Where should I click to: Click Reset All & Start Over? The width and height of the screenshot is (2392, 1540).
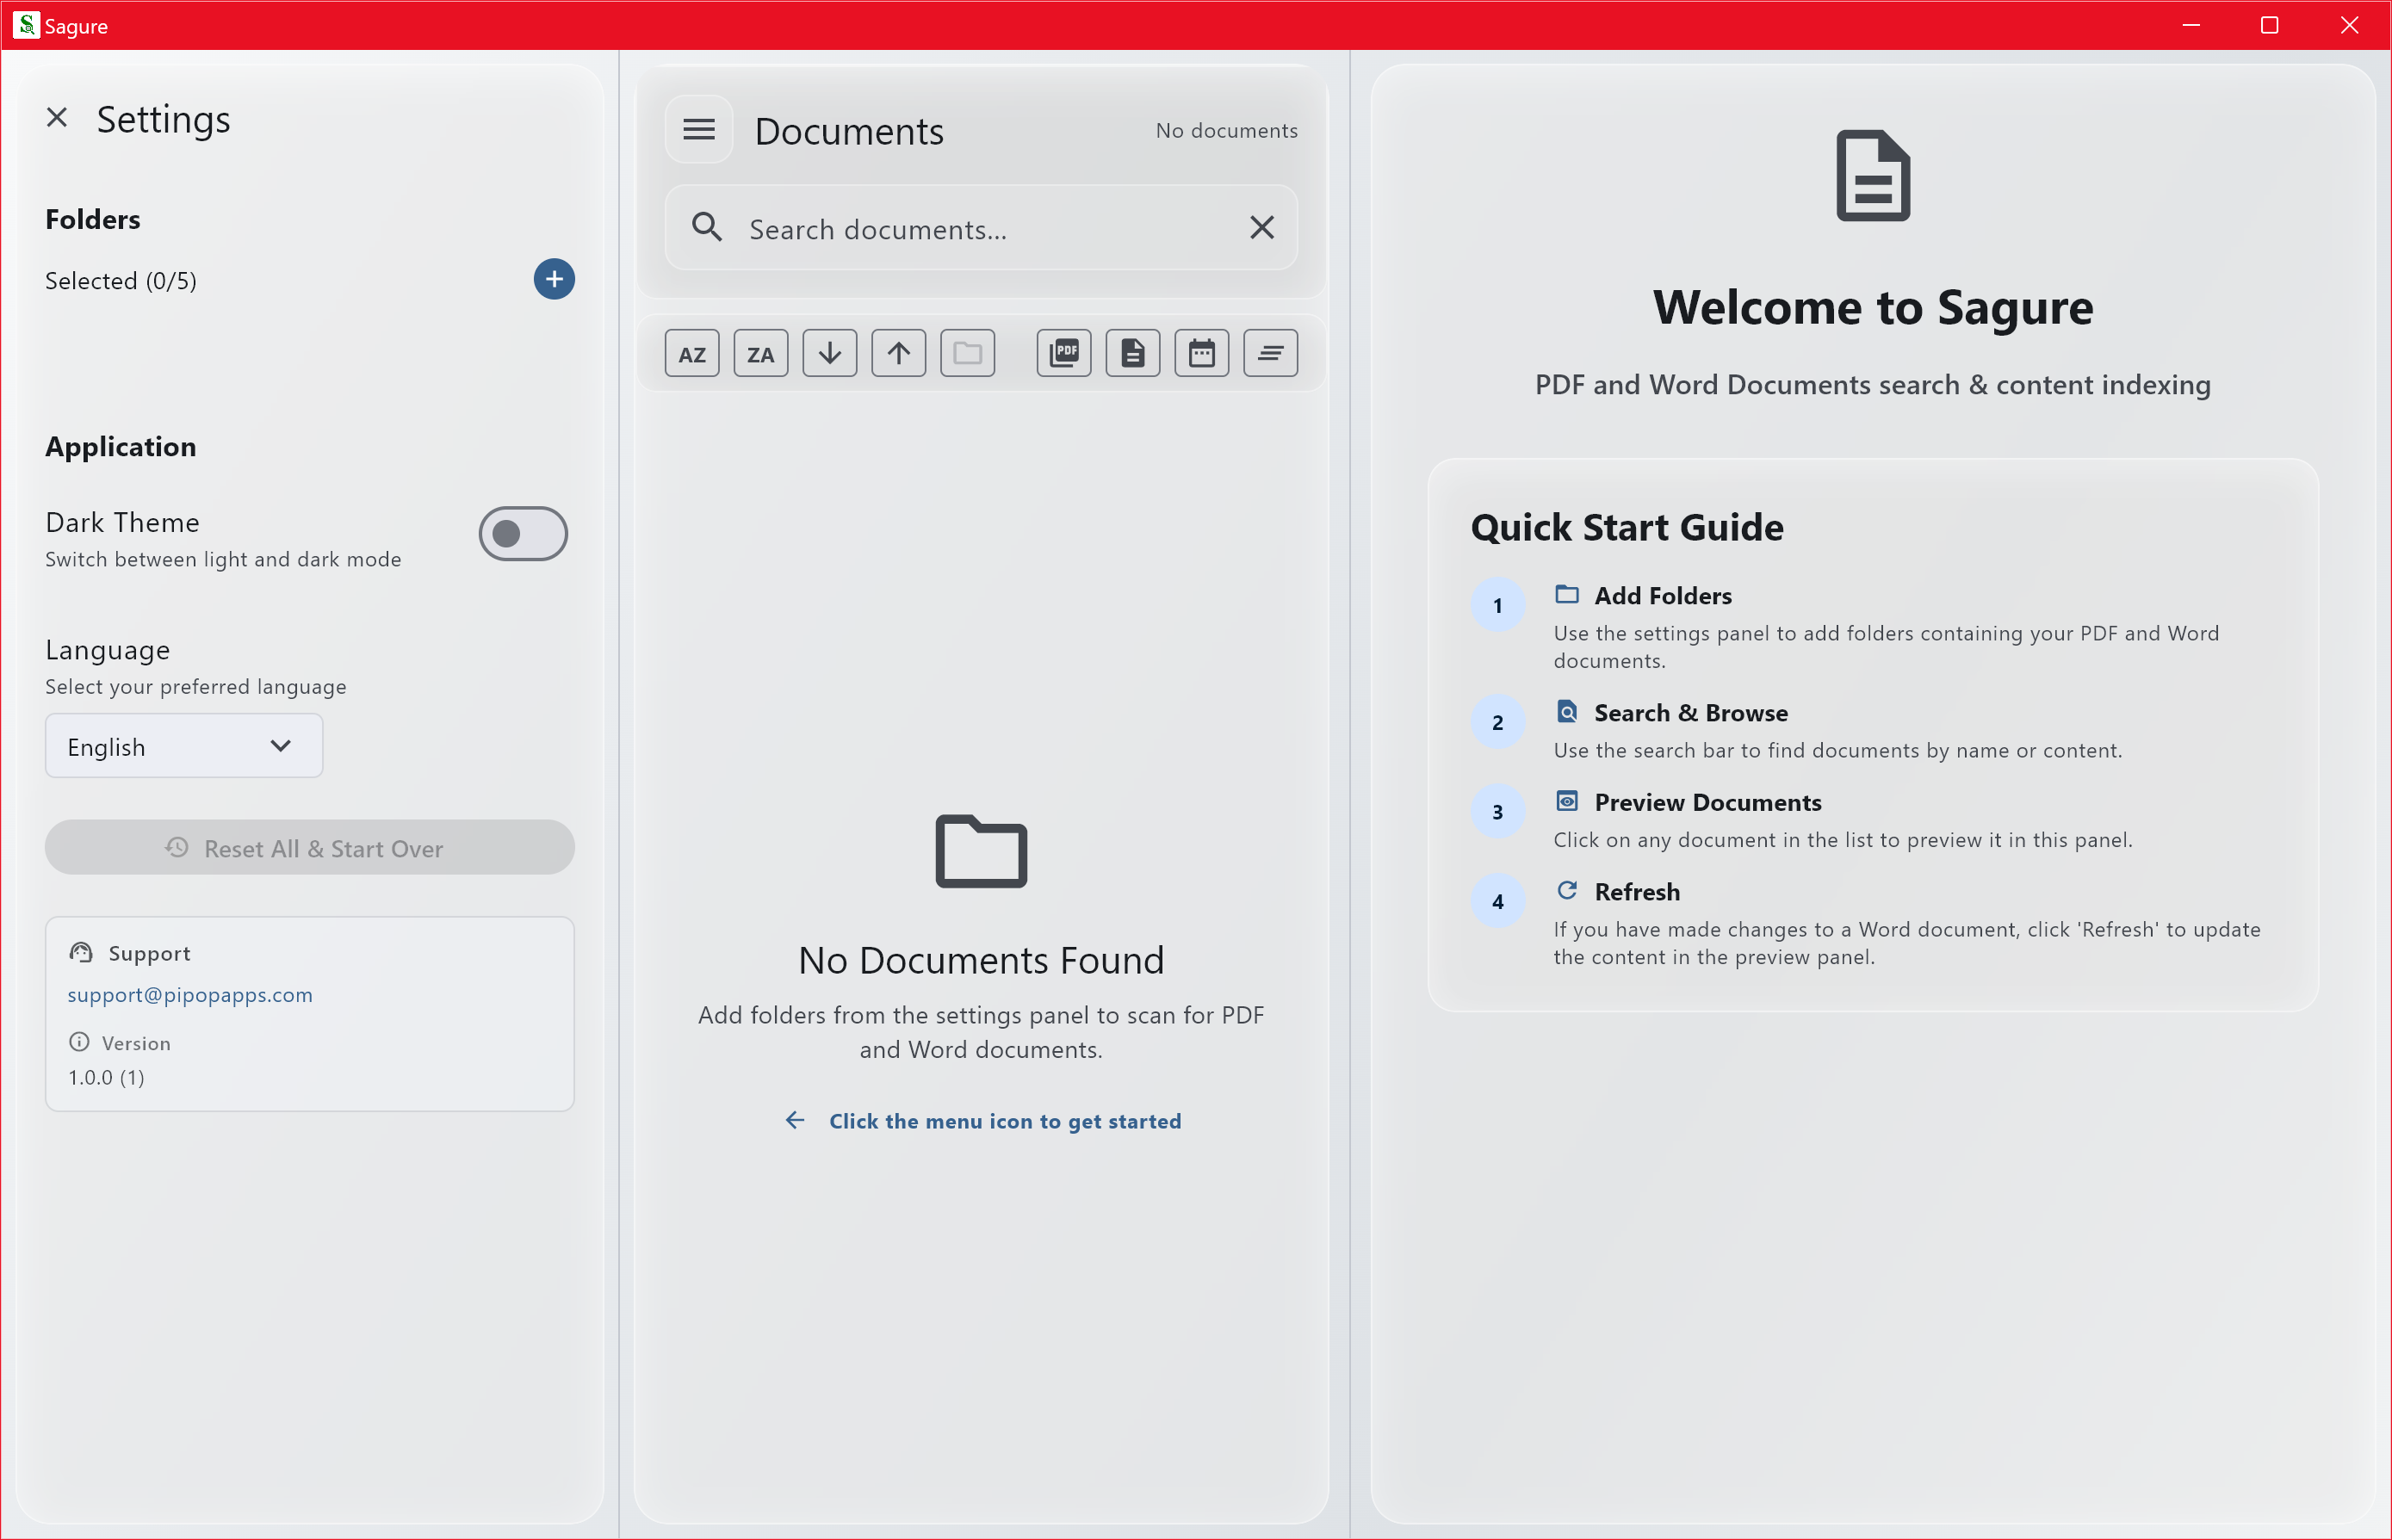click(x=309, y=848)
